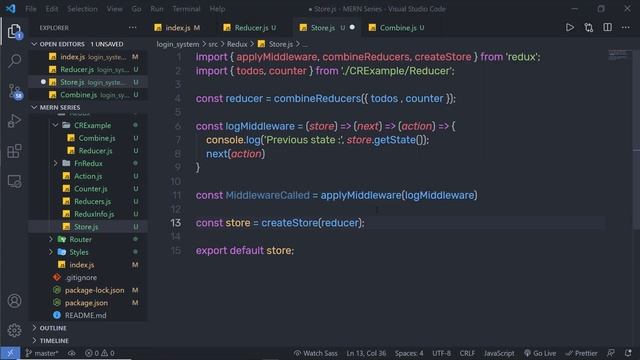This screenshot has width=640, height=360.
Task: Open package-lock.json in the file tree
Action: coord(88,290)
